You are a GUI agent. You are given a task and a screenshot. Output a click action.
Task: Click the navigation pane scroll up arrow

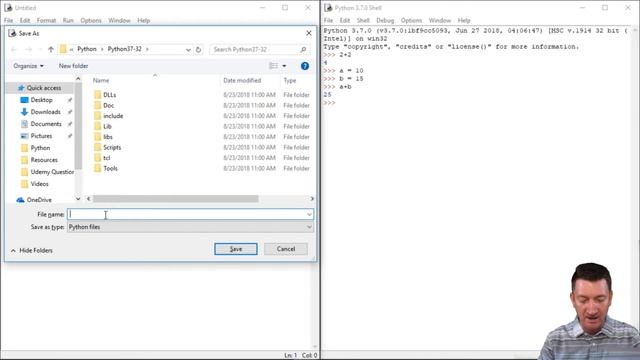pos(78,79)
